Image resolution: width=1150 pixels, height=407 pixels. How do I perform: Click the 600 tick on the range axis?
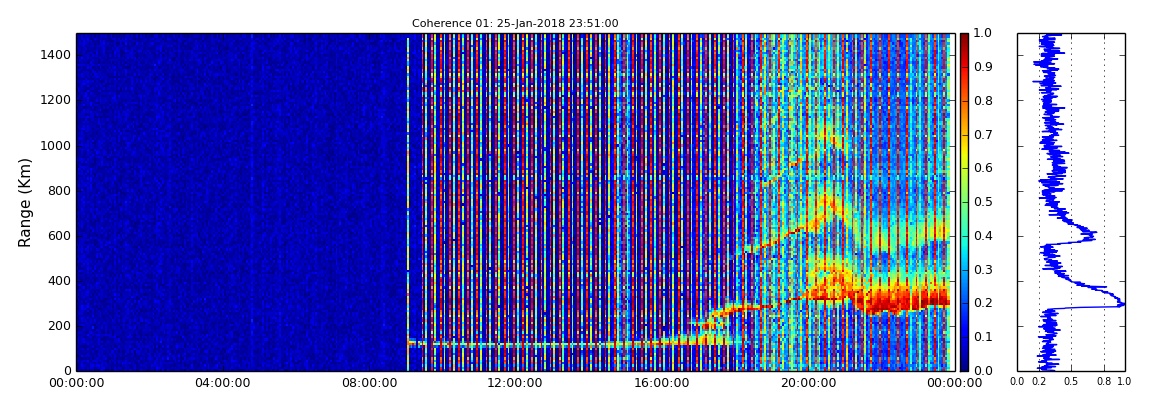[61, 235]
